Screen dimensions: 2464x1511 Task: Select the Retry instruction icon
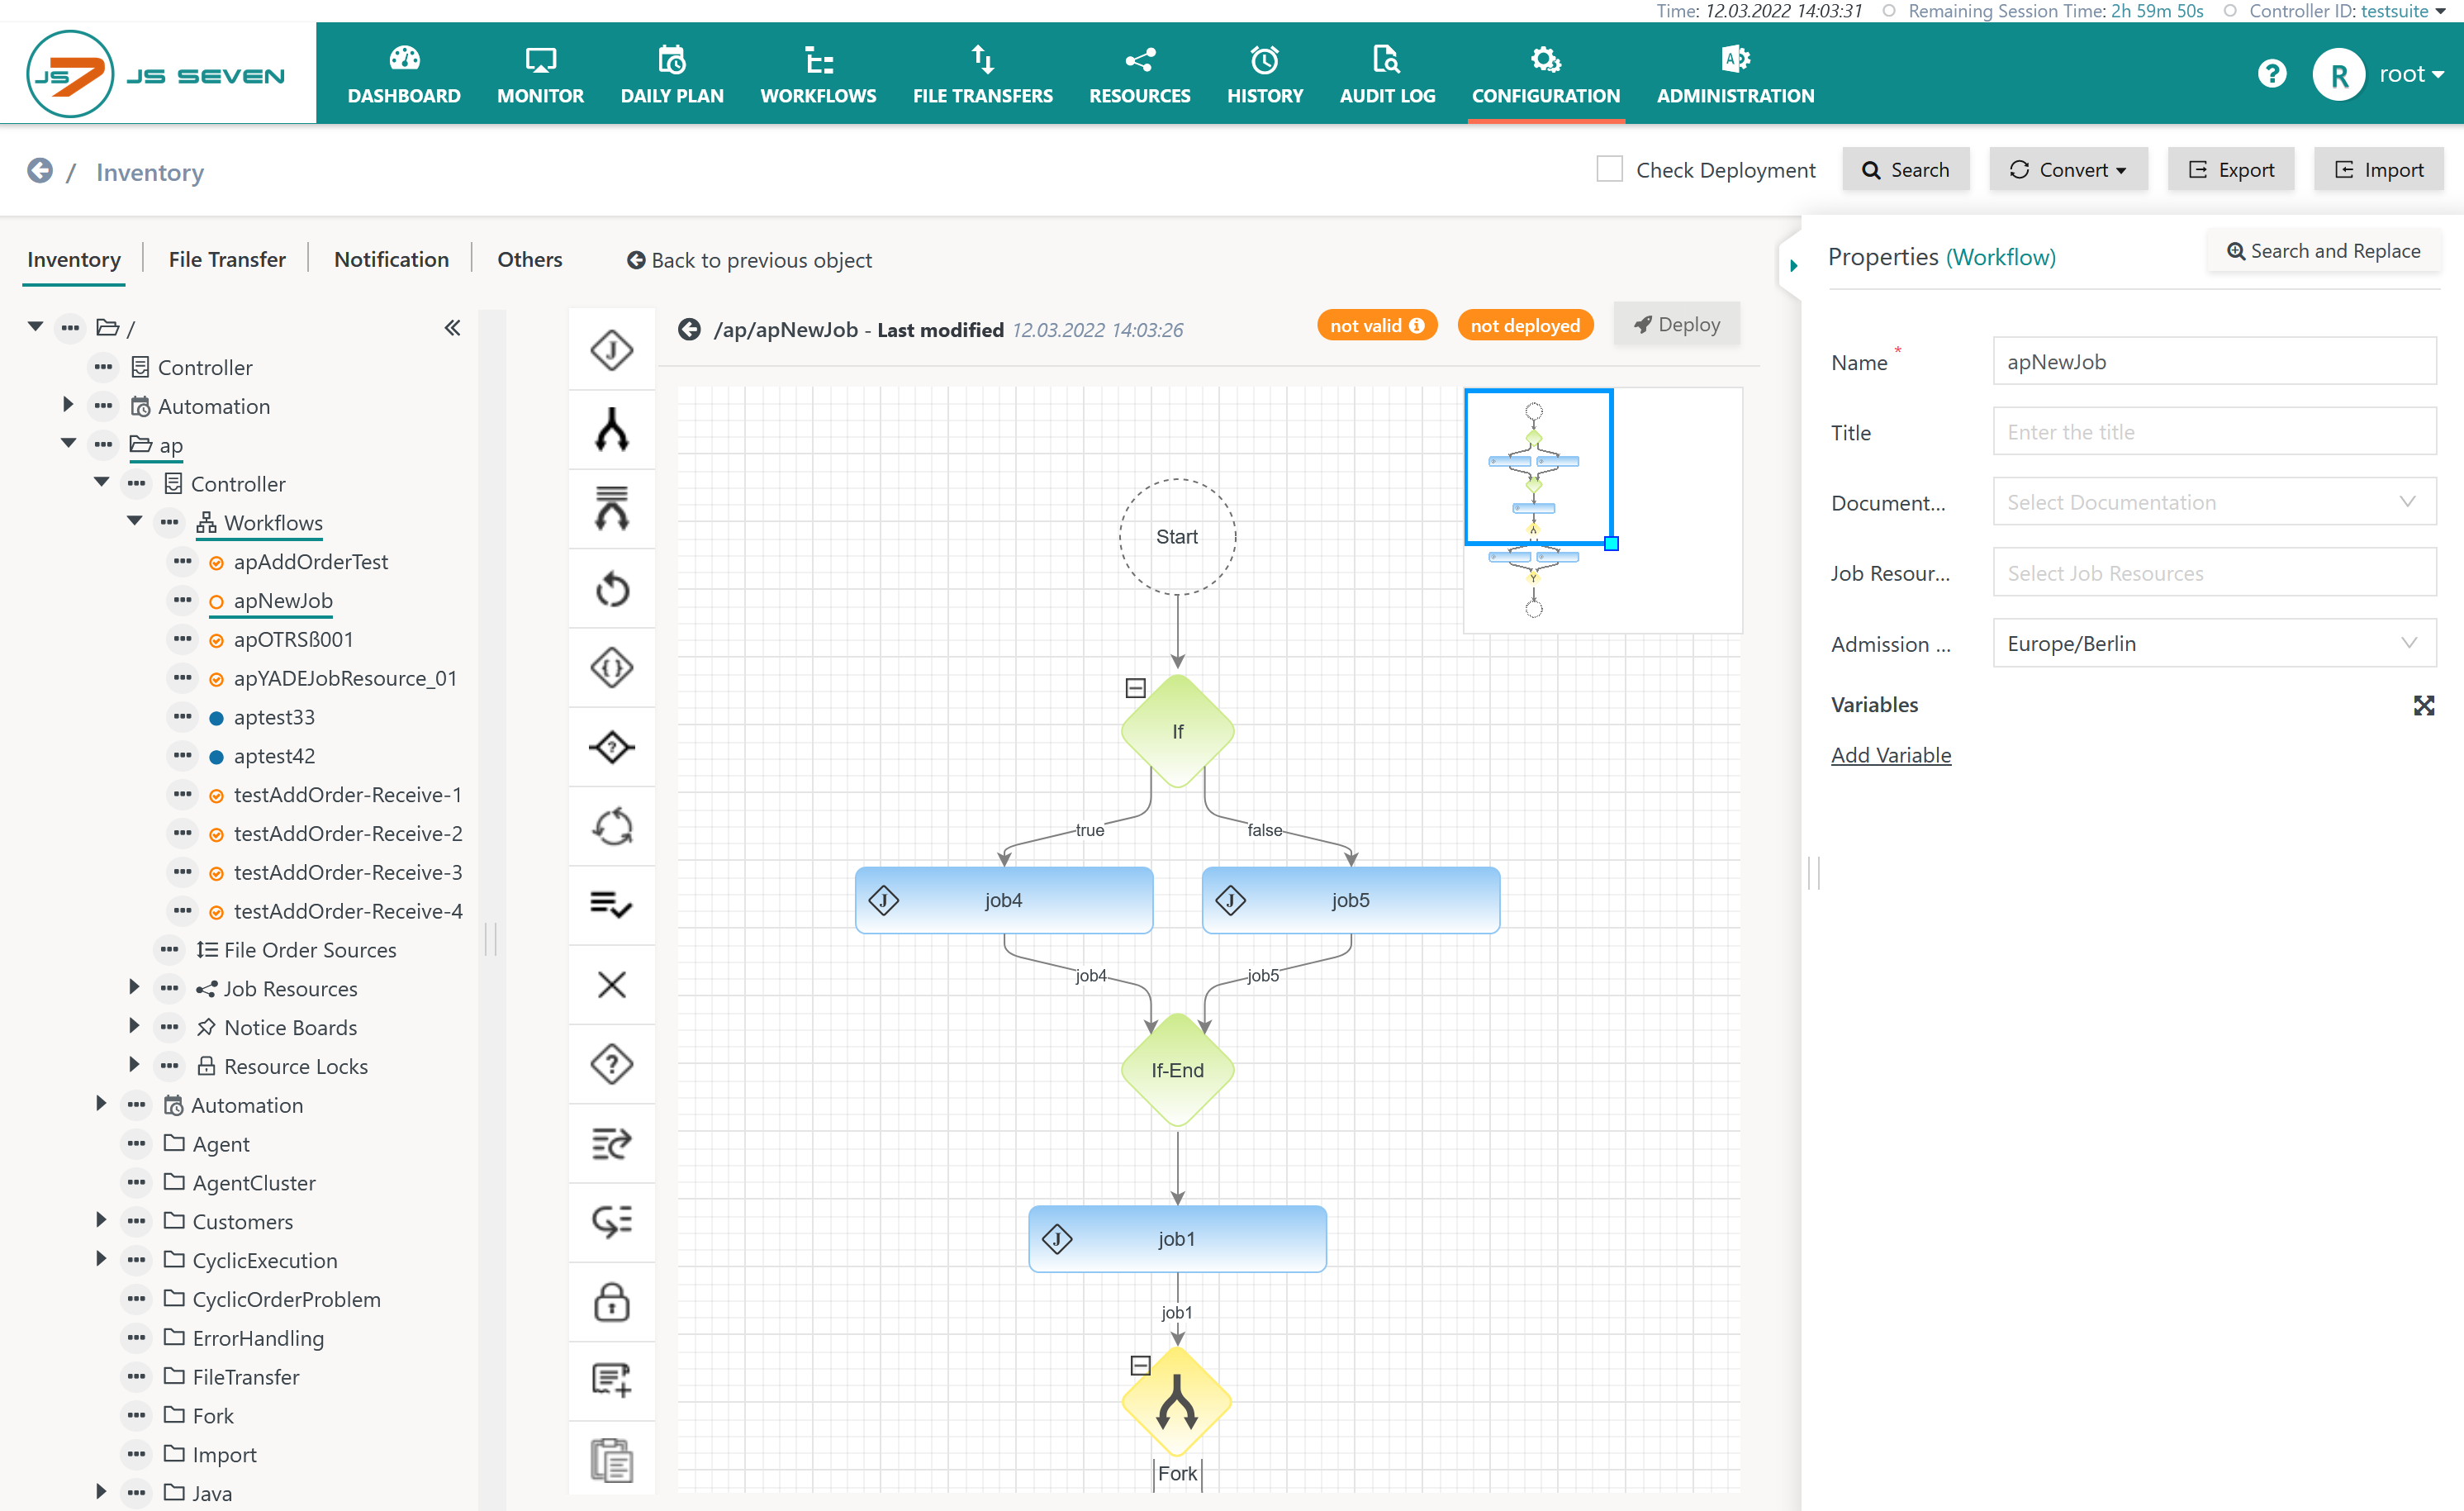click(611, 589)
